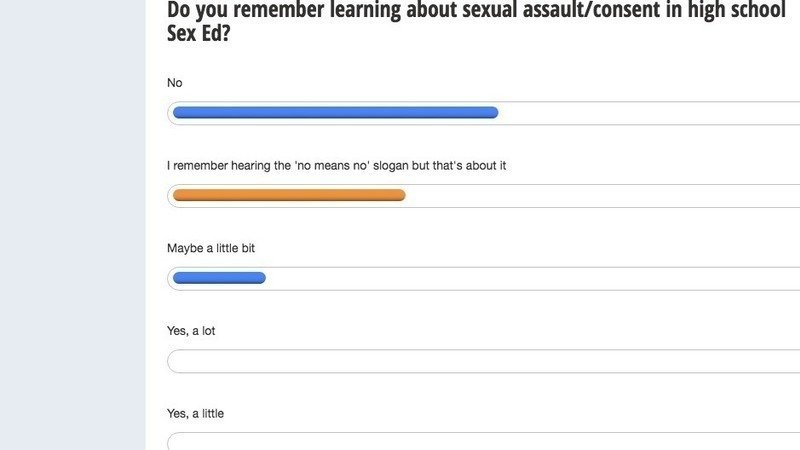The width and height of the screenshot is (800, 450).
Task: Click the empty track after the short blue bar
Action: coord(530,278)
